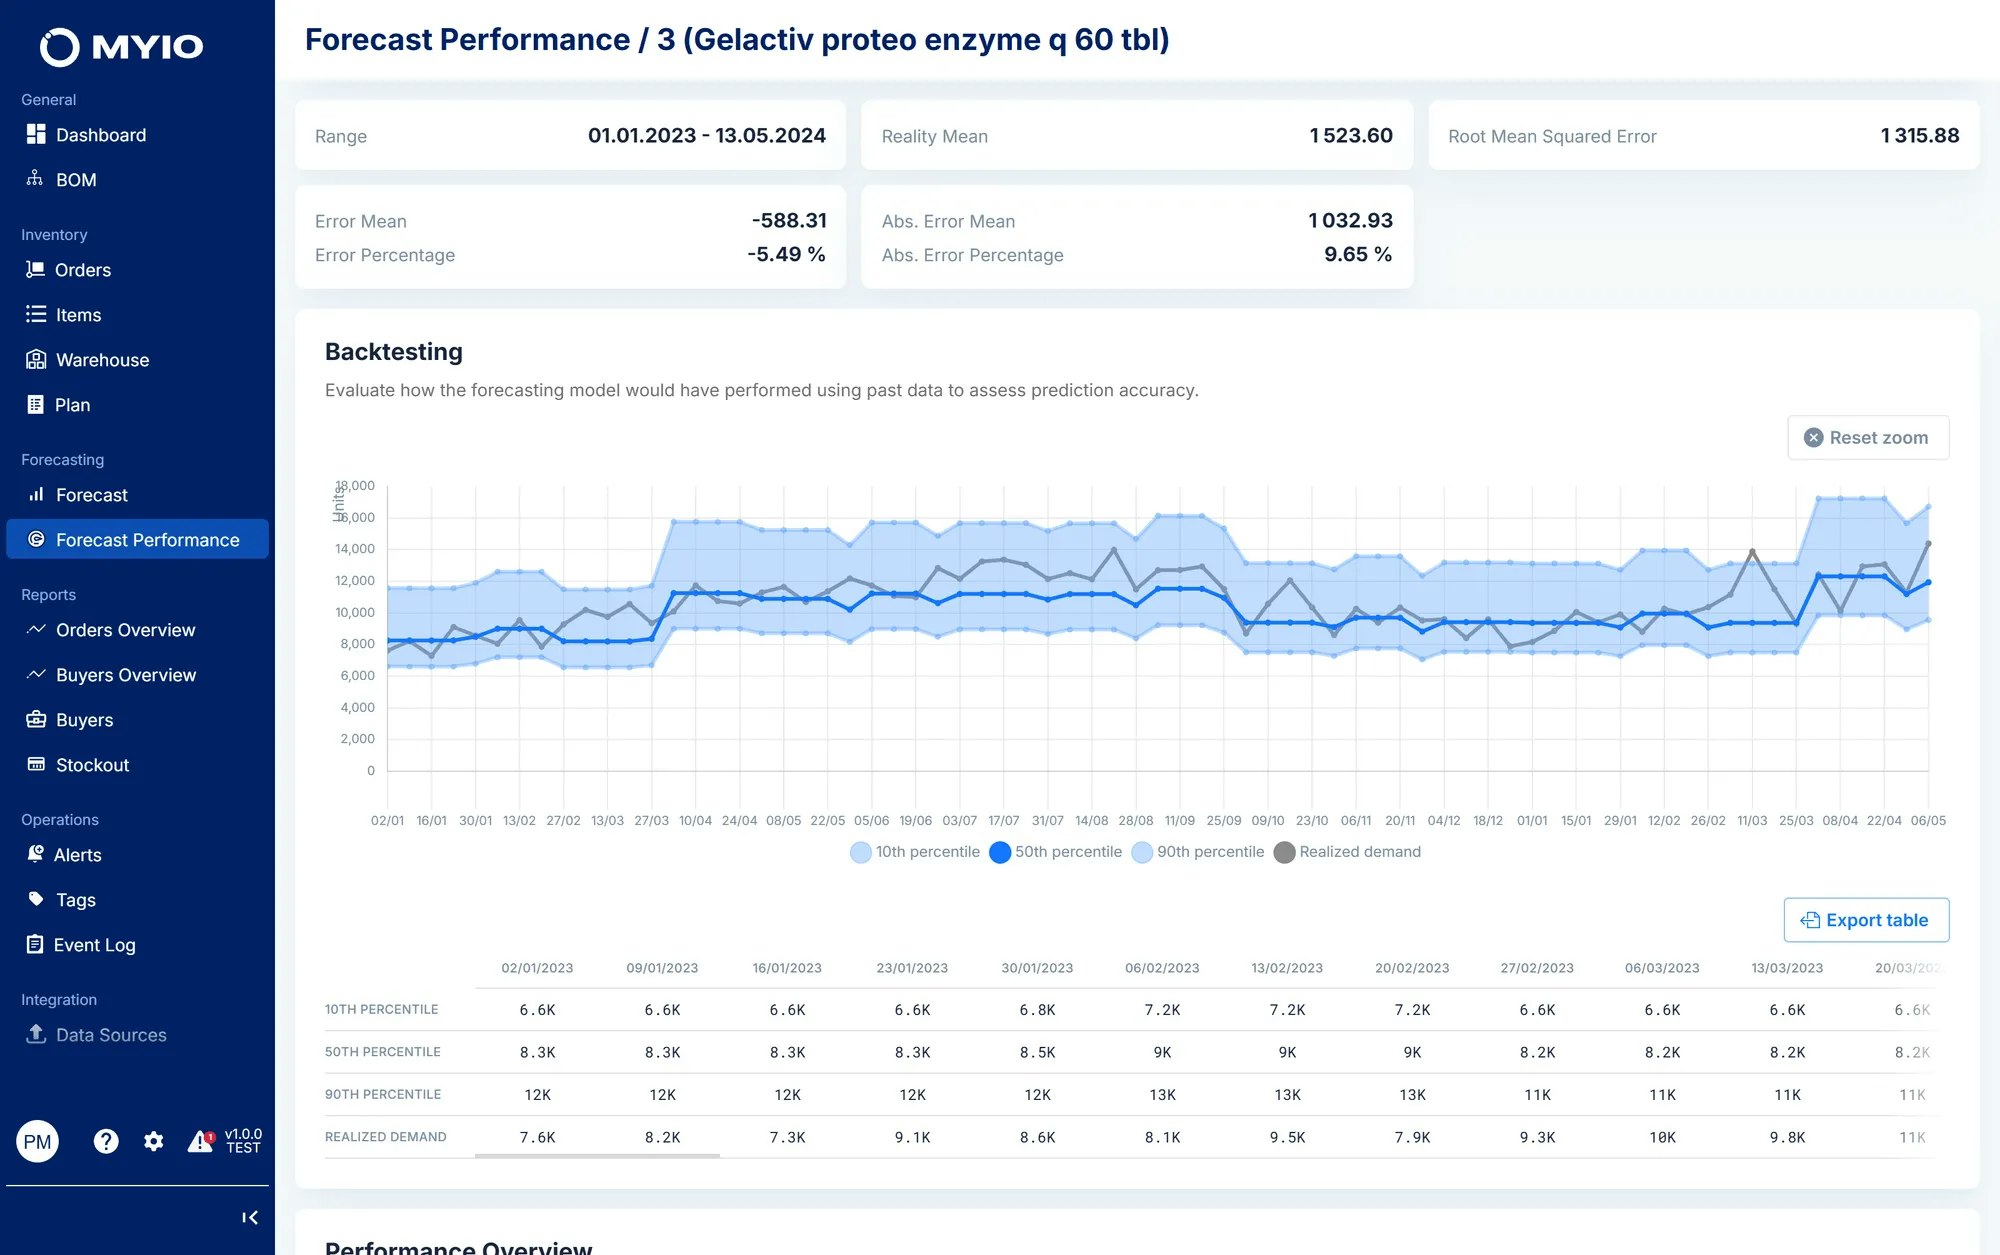Image resolution: width=2000 pixels, height=1255 pixels.
Task: Click the table's horizontal scrollbar thumb
Action: [x=597, y=1156]
